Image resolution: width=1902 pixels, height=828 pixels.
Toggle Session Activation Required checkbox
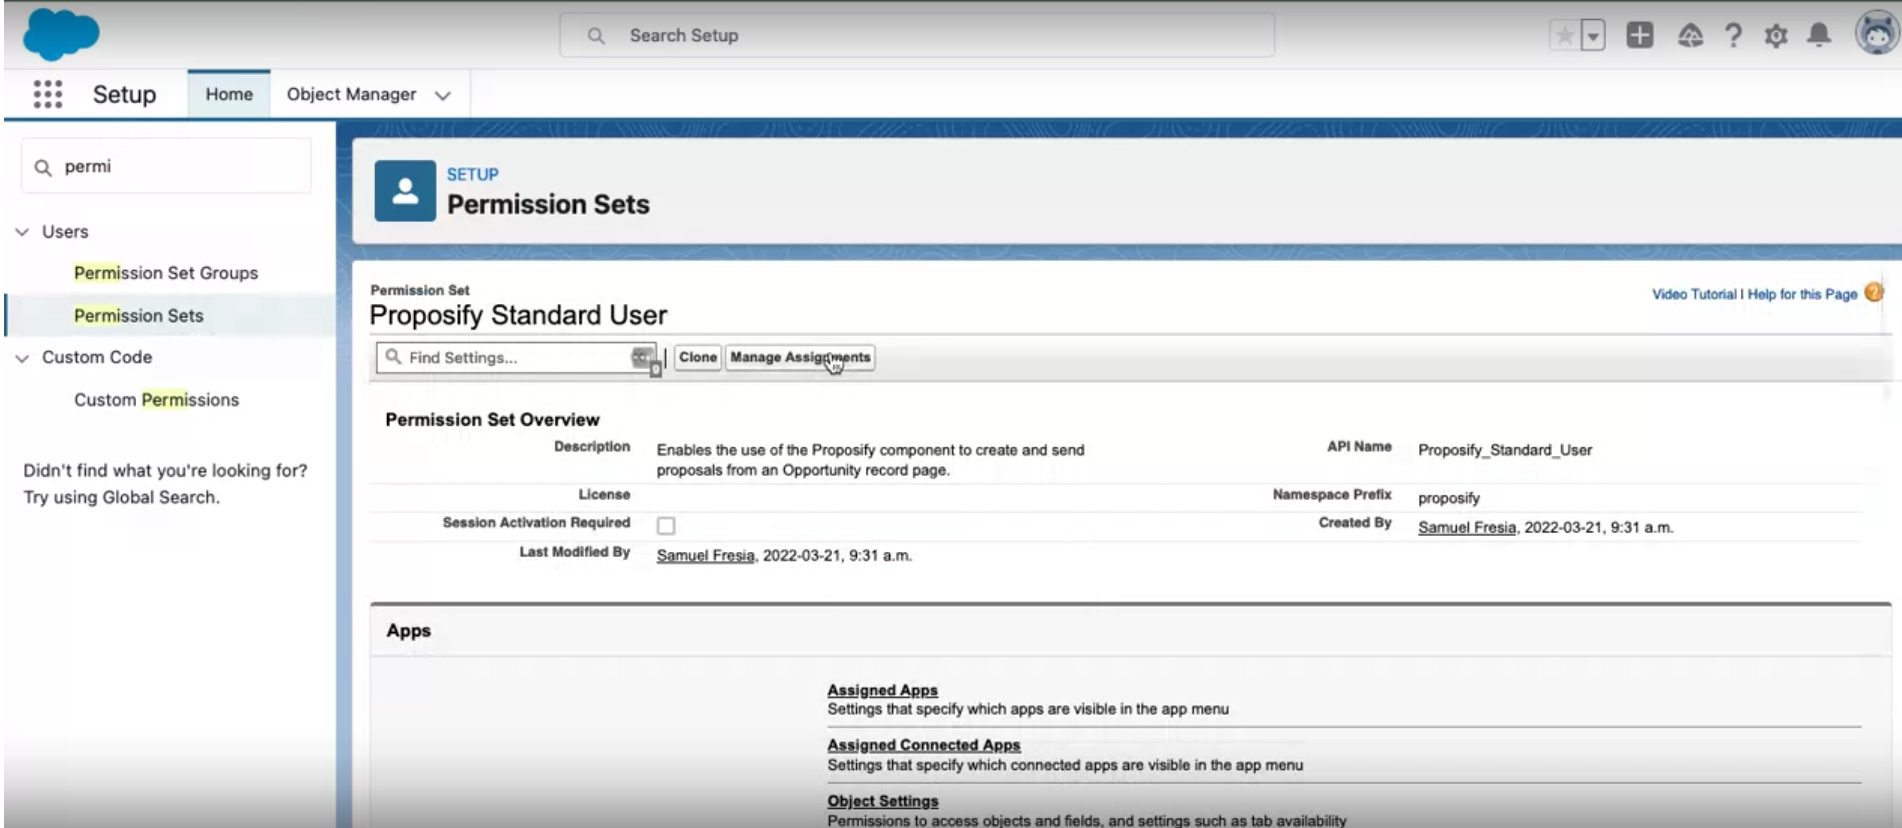(x=666, y=525)
